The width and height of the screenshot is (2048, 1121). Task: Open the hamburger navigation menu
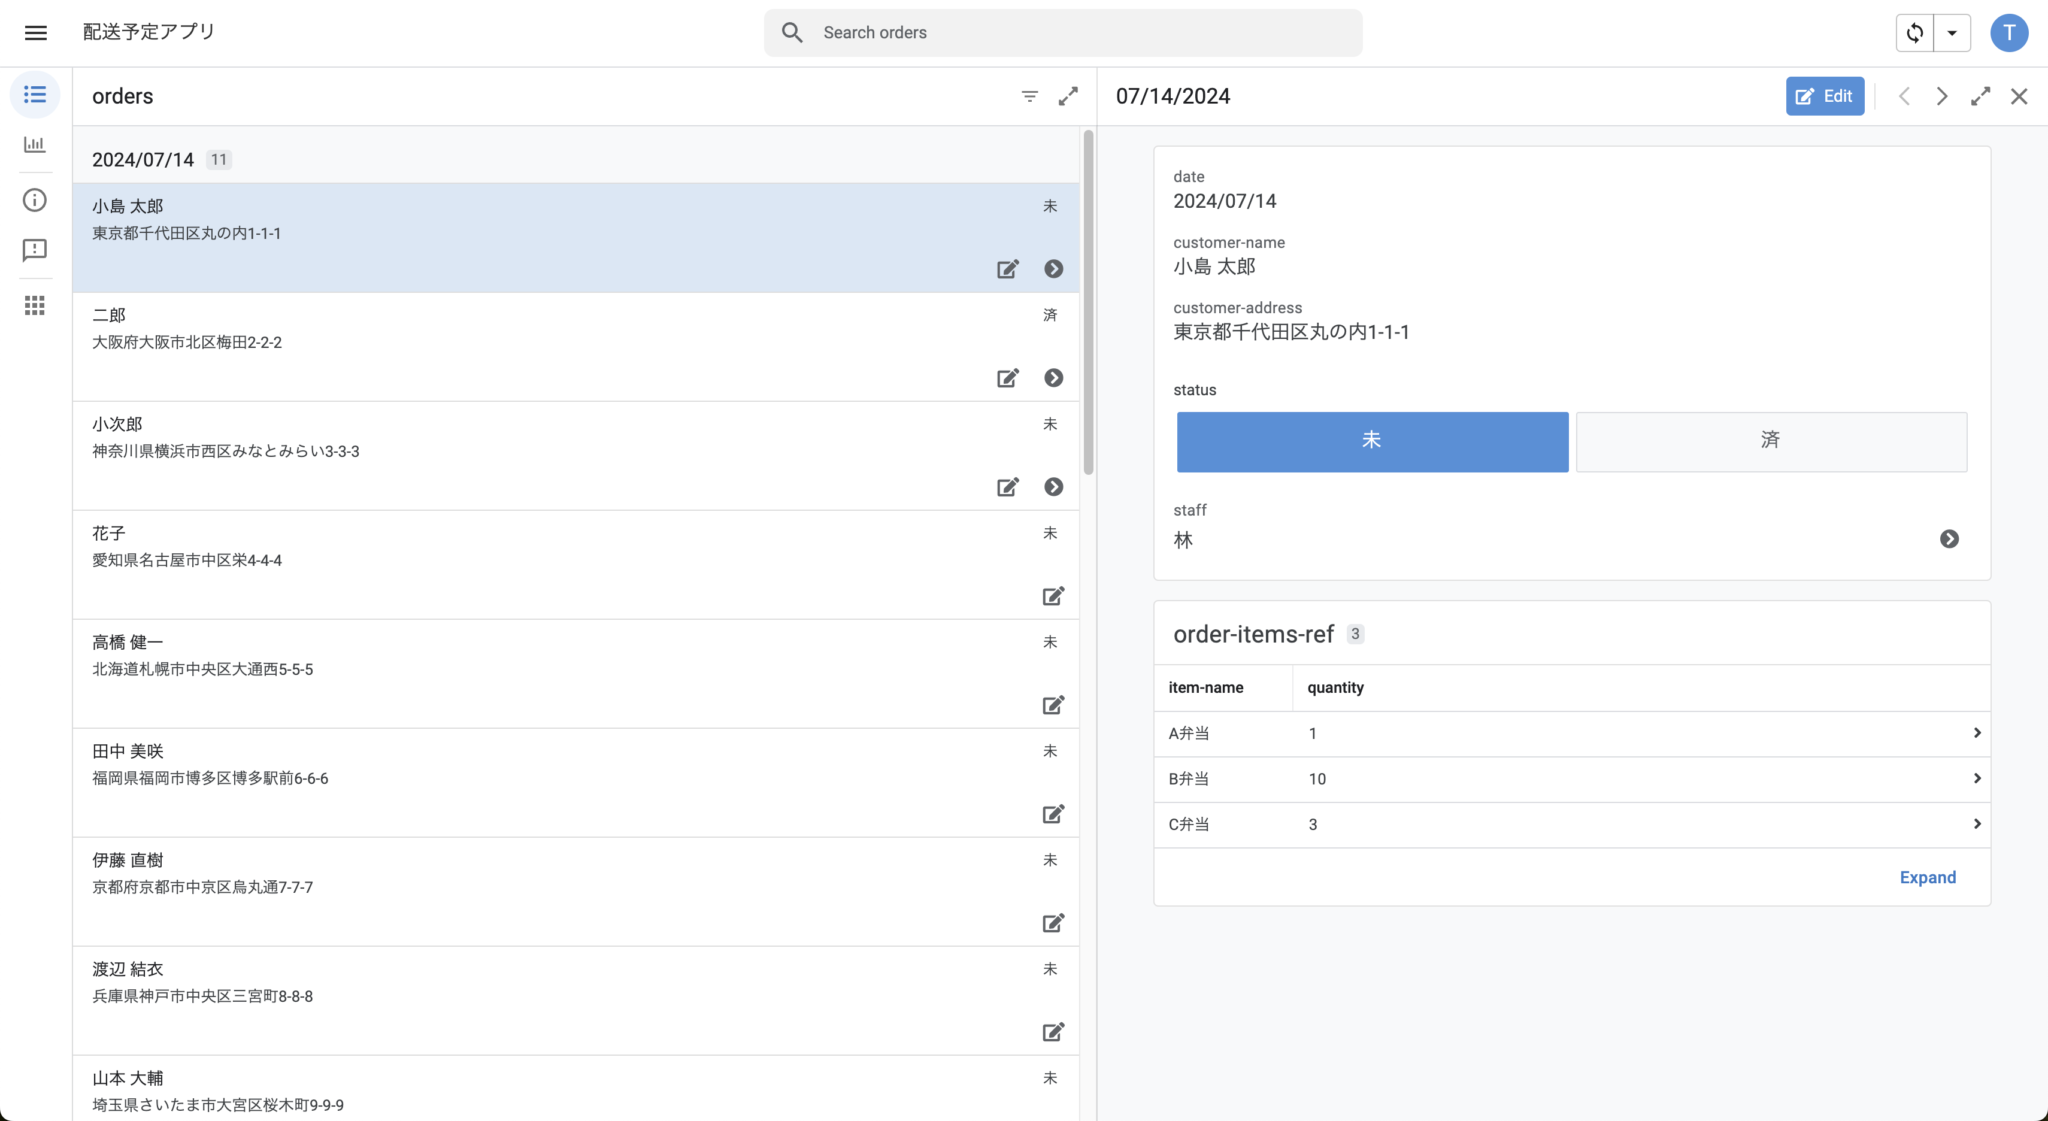pos(36,33)
